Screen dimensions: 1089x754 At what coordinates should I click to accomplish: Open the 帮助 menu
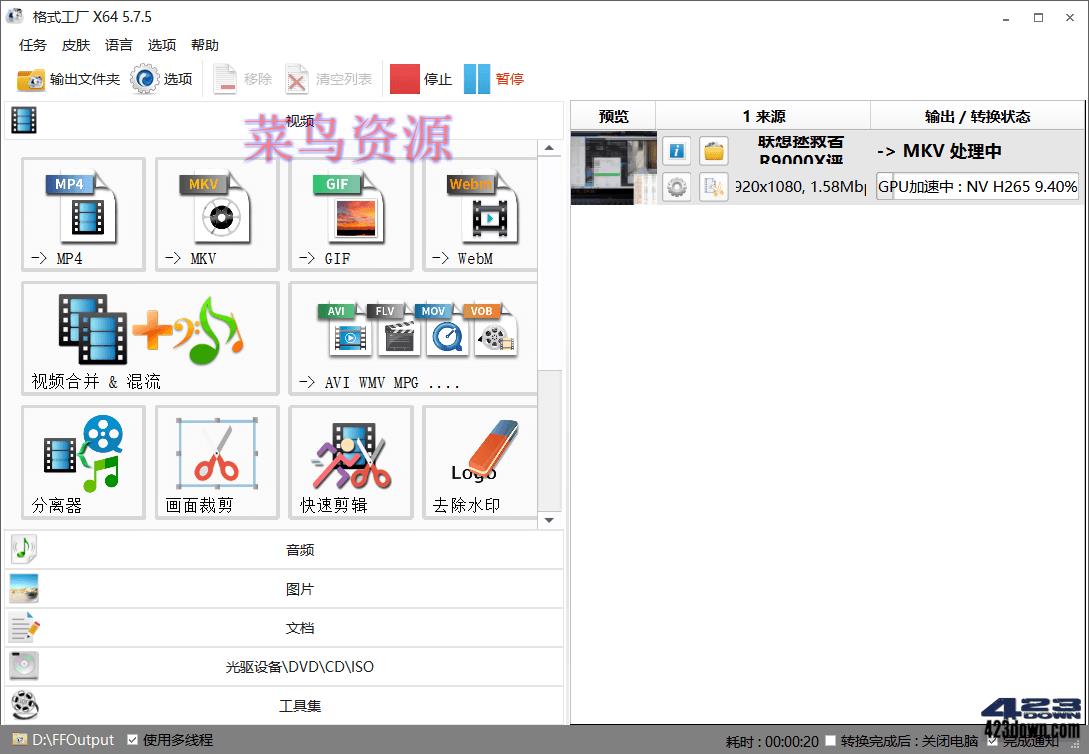pos(204,44)
